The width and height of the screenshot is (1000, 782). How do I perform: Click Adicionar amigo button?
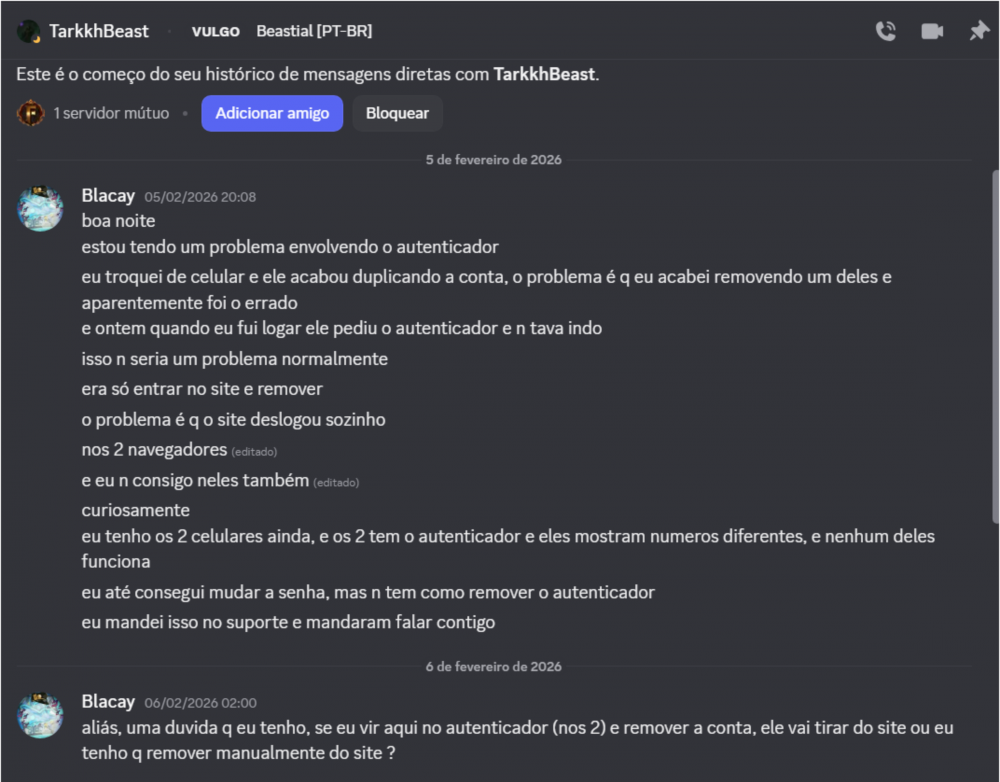pyautogui.click(x=272, y=114)
